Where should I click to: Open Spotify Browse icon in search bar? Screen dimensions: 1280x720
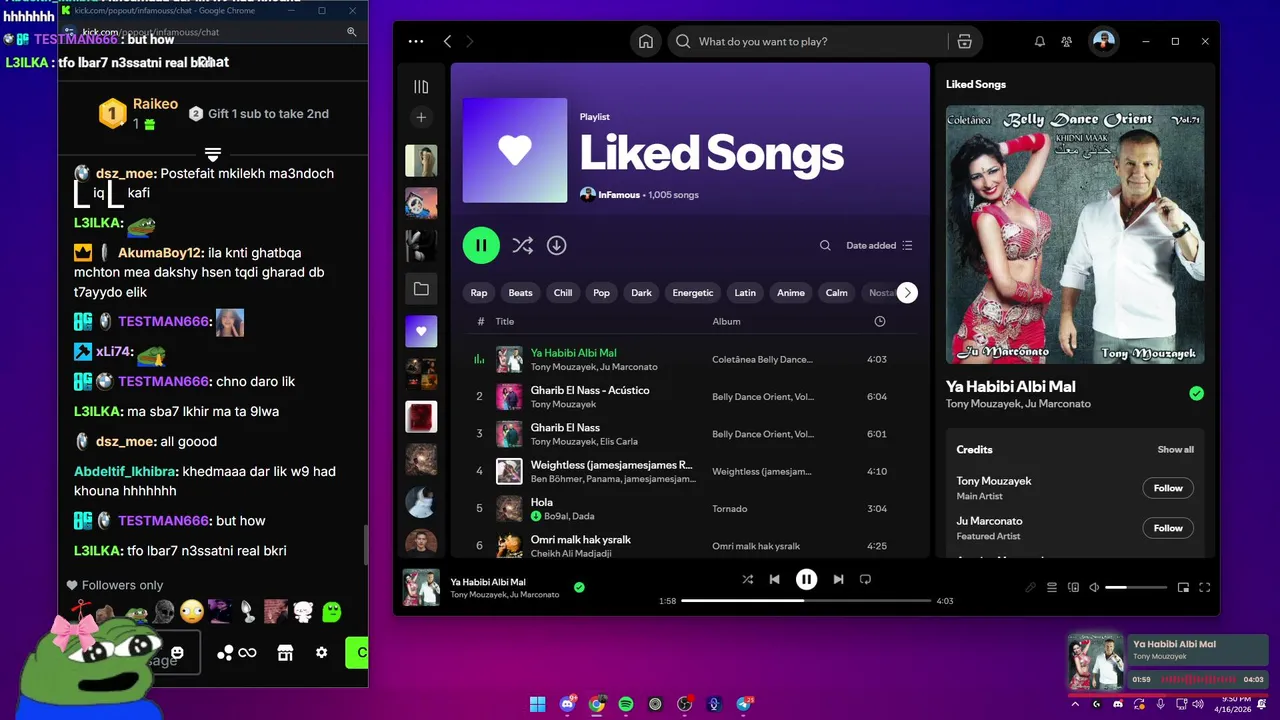point(964,42)
